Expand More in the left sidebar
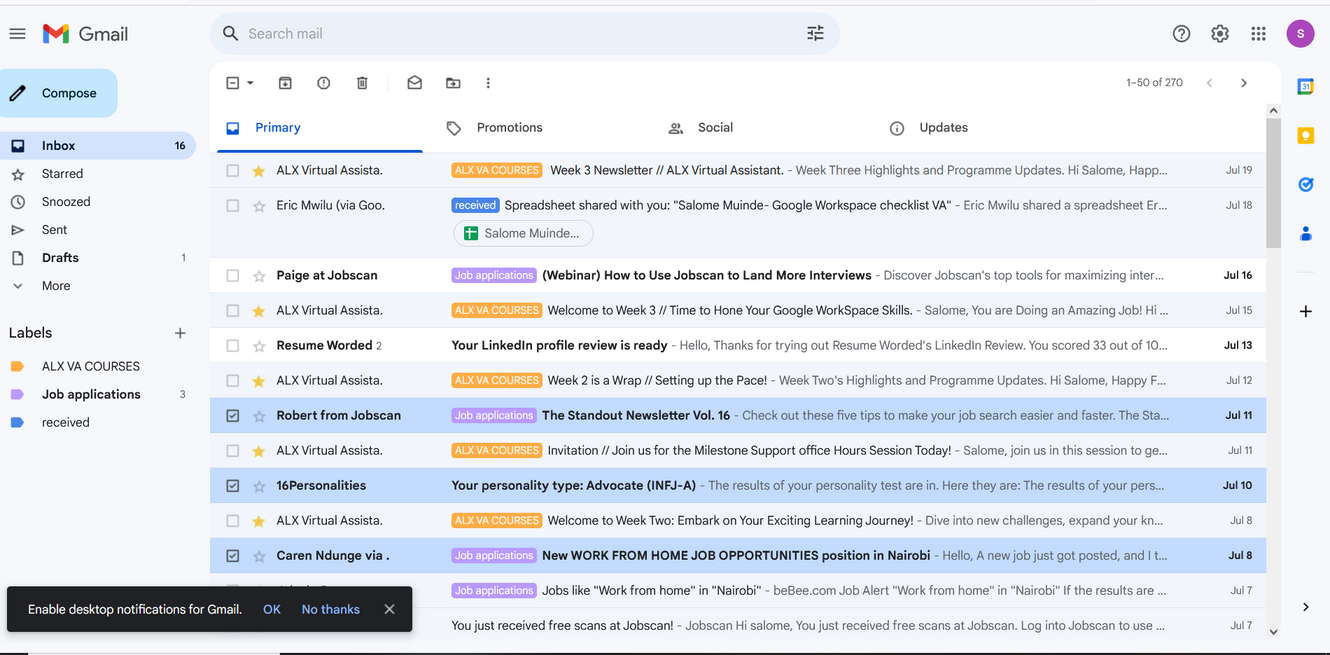Image resolution: width=1330 pixels, height=655 pixels. click(x=56, y=286)
